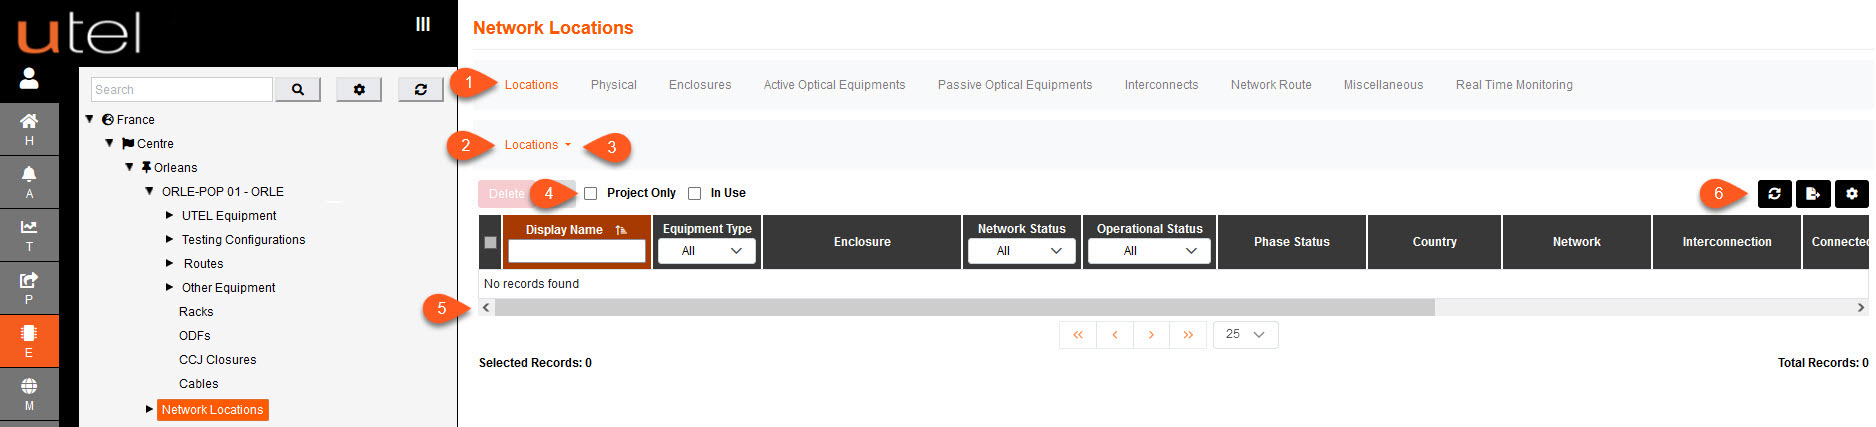This screenshot has width=1876, height=427.
Task: Select Network Locations tree item
Action: (x=213, y=410)
